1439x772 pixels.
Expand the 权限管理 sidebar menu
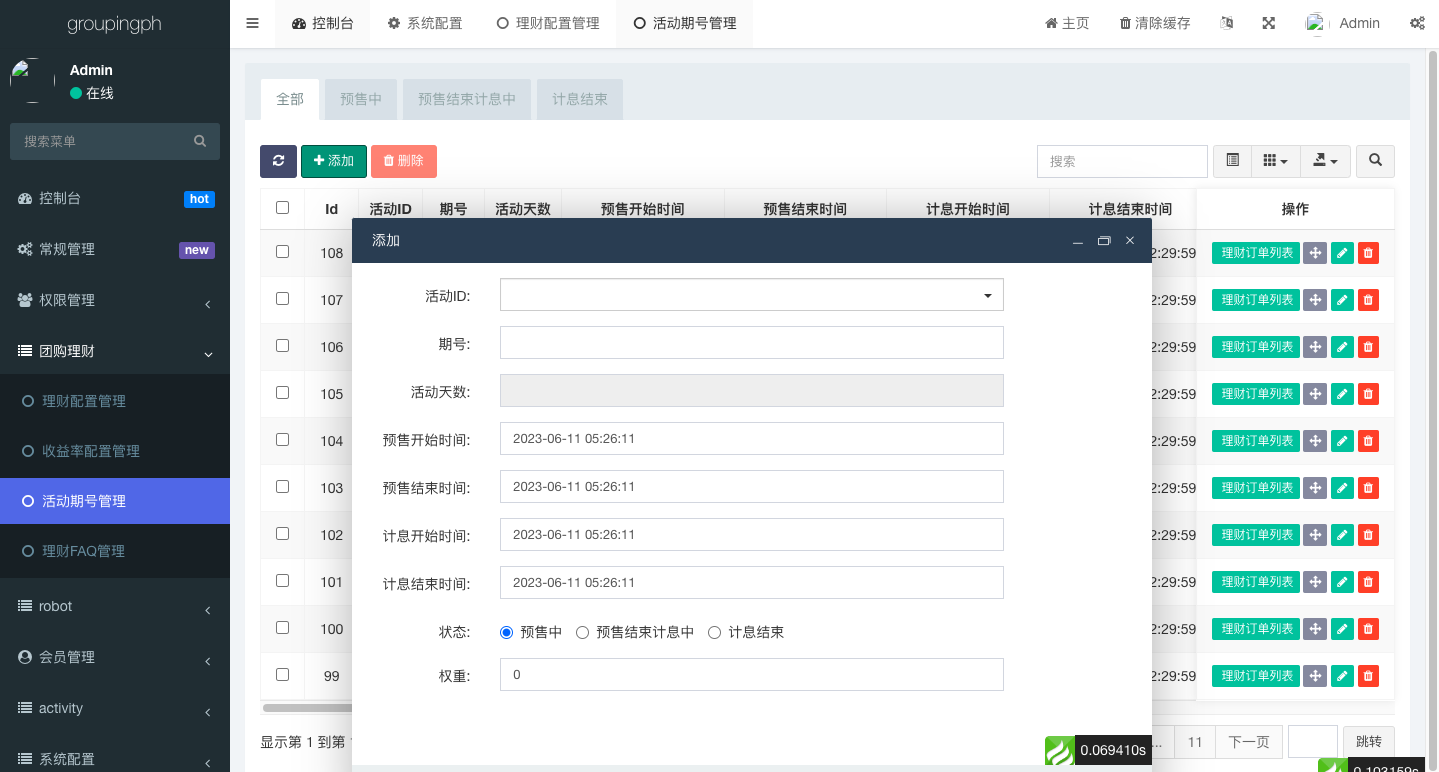click(x=115, y=300)
